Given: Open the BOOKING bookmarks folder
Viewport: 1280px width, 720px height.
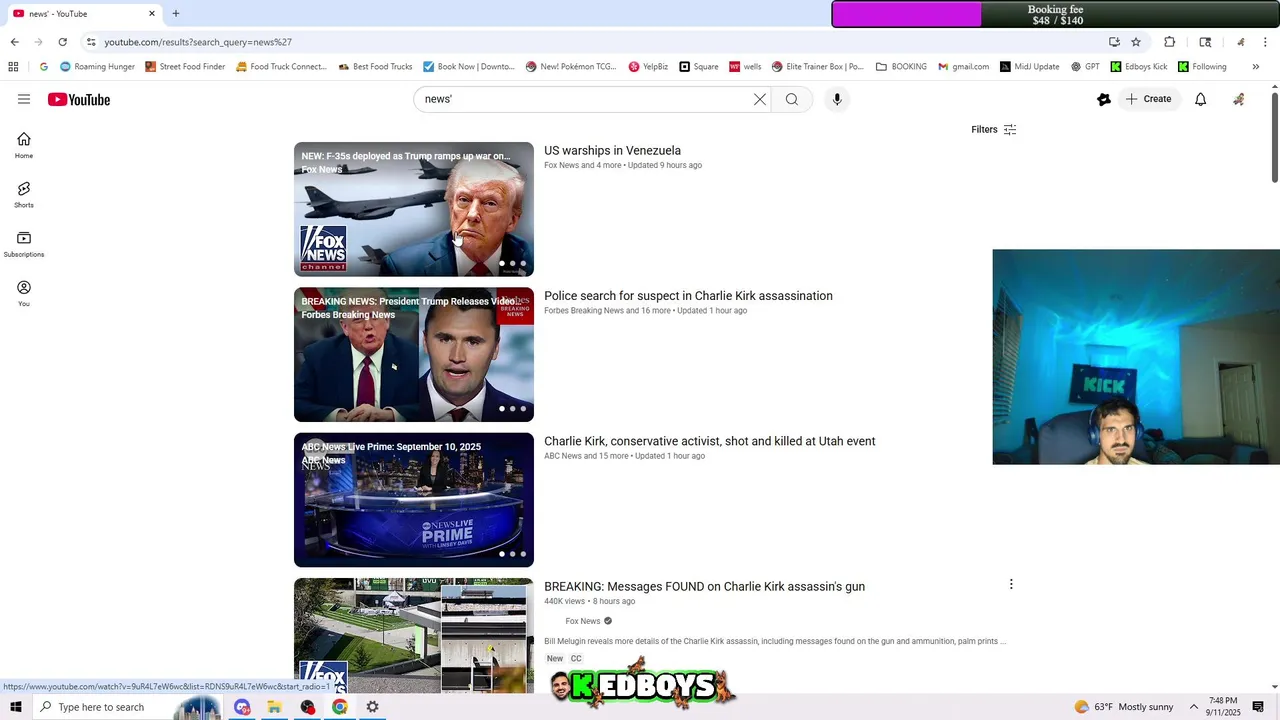Looking at the screenshot, I should (x=901, y=67).
